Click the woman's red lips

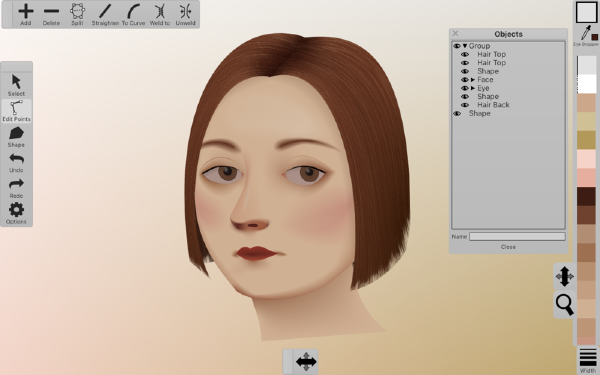pyautogui.click(x=255, y=253)
